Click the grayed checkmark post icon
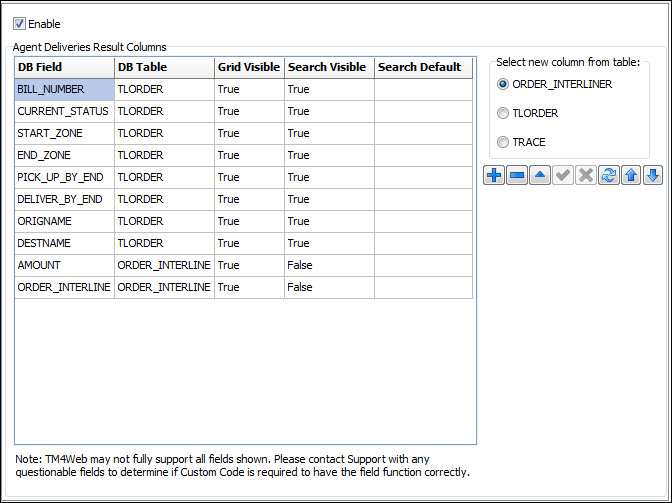 pos(563,176)
